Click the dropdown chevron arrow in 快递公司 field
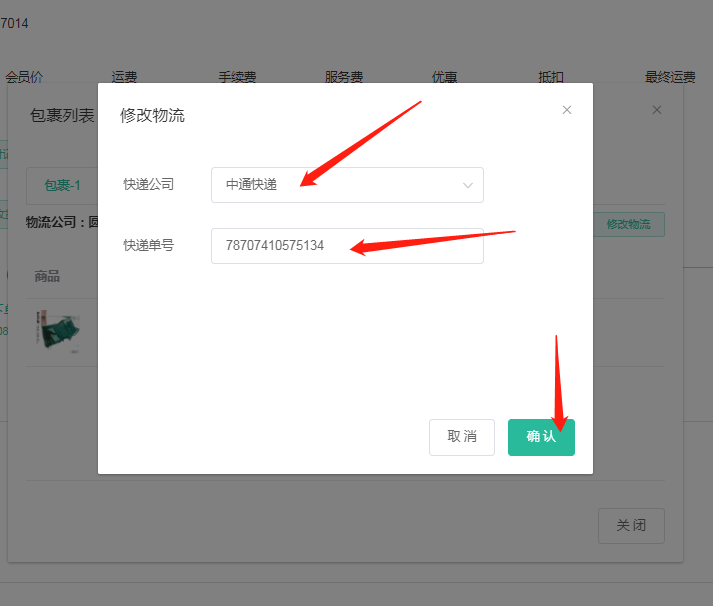 (x=467, y=185)
